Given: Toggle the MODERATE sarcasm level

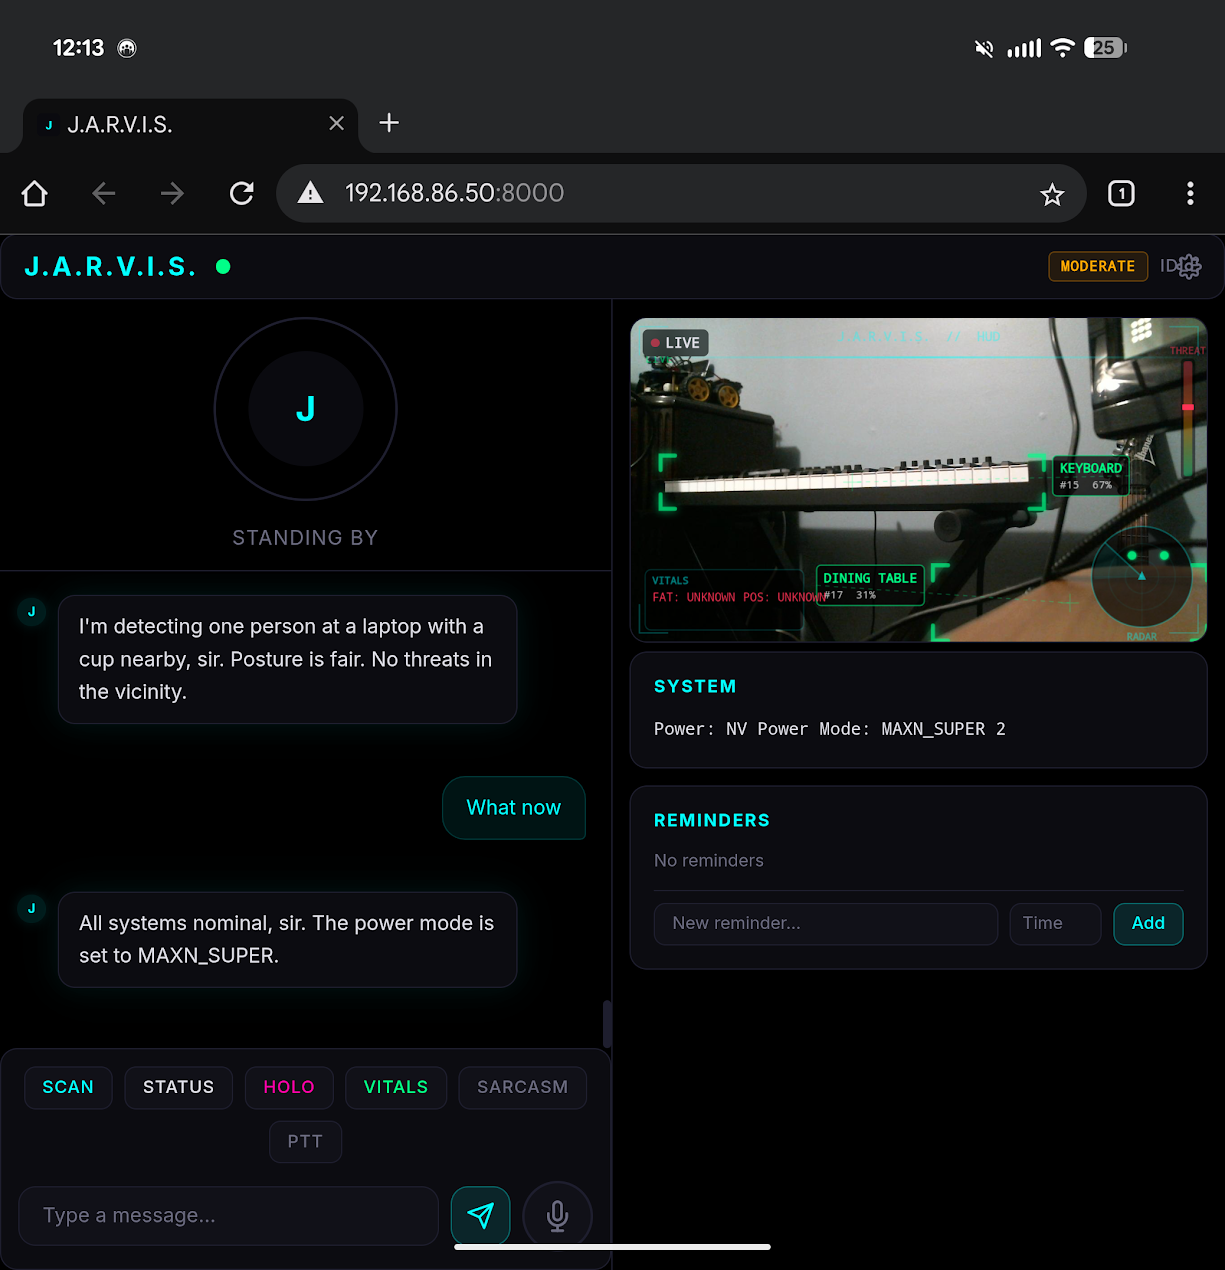Looking at the screenshot, I should coord(1098,266).
